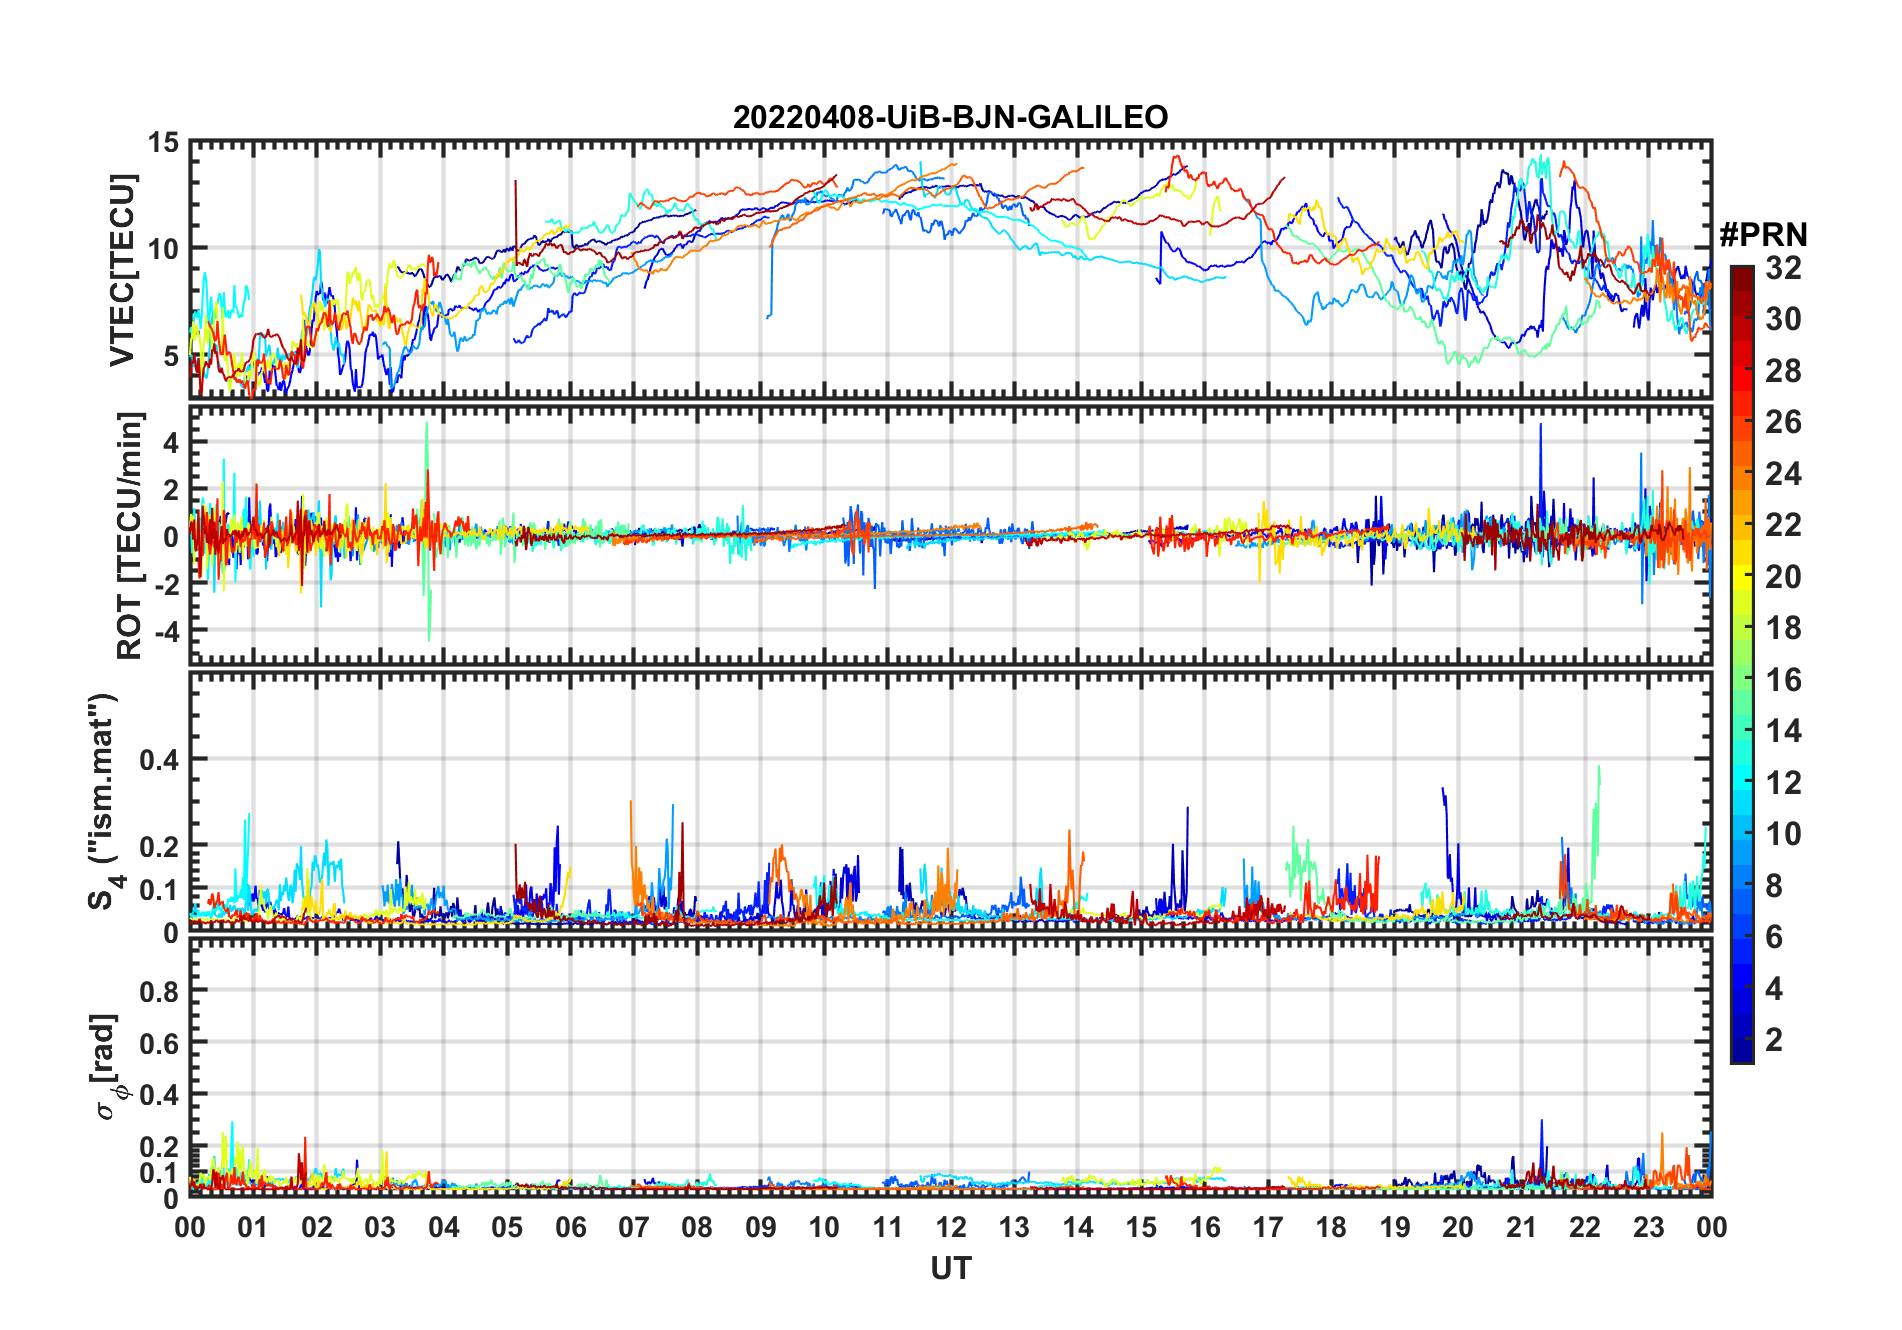Click UT axis hour label 09

[760, 1227]
